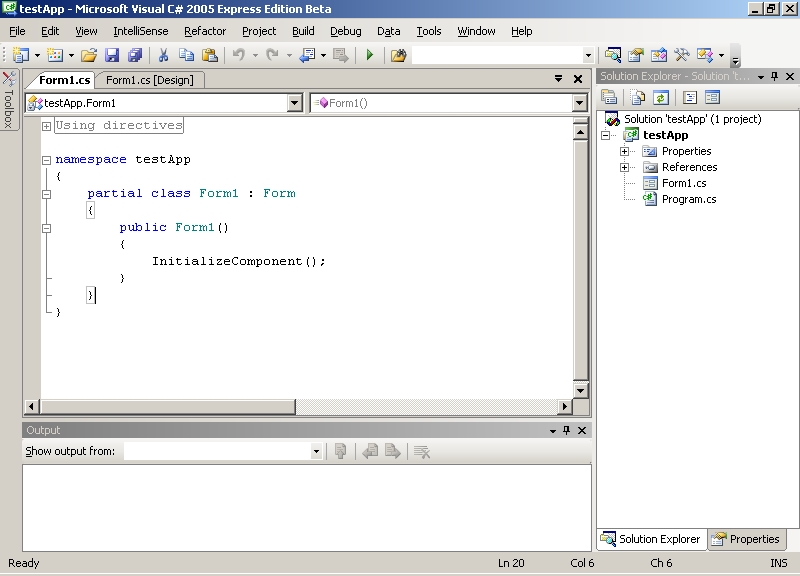The width and height of the screenshot is (800, 576).
Task: Open the testApp.Form1 class dropdown
Action: click(294, 103)
